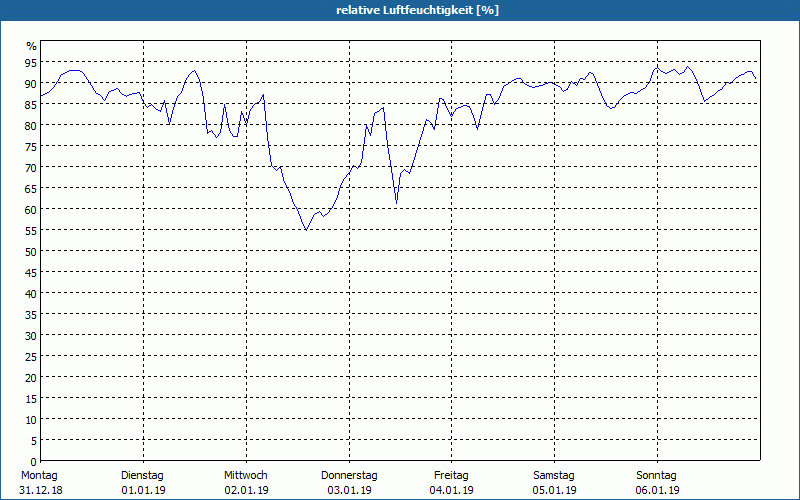800x500 pixels.
Task: Click the 30 y-axis value
Action: (31, 336)
